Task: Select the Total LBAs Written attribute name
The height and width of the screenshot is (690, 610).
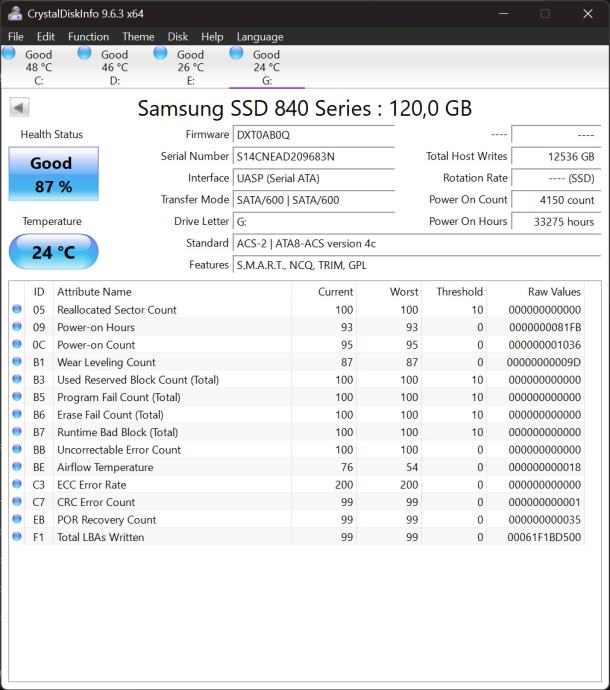Action: tap(100, 537)
